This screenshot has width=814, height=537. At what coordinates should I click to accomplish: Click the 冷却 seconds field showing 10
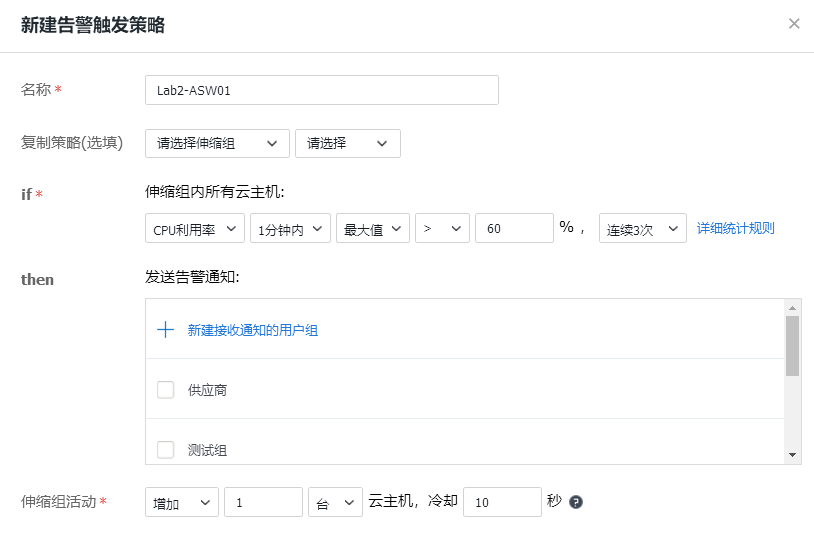(502, 502)
